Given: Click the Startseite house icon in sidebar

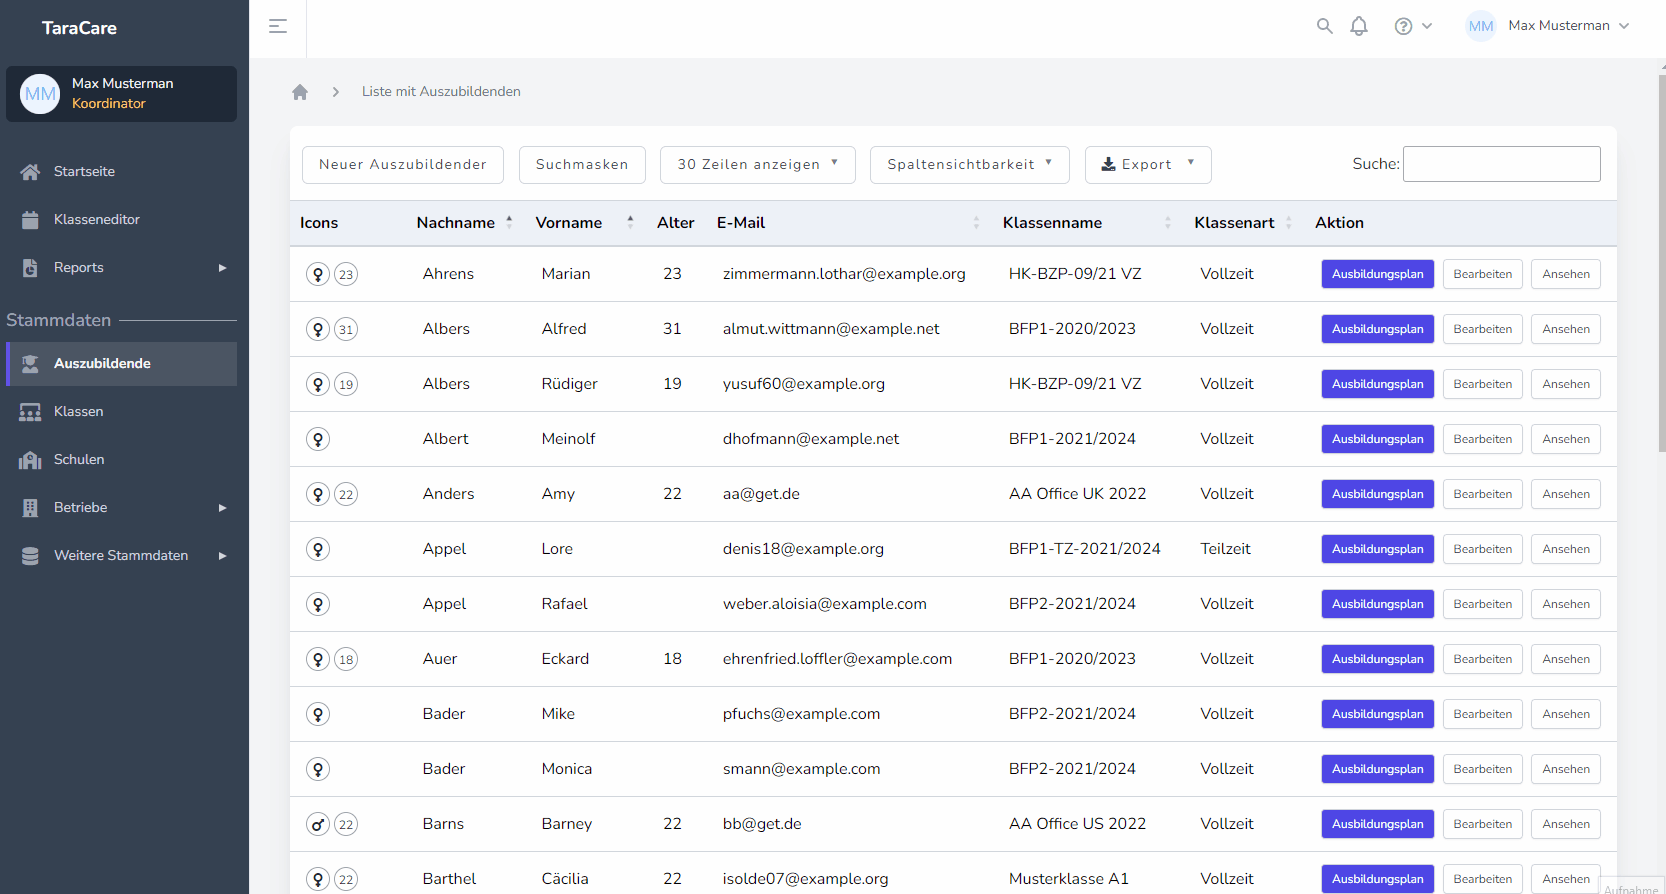Looking at the screenshot, I should click(x=30, y=172).
